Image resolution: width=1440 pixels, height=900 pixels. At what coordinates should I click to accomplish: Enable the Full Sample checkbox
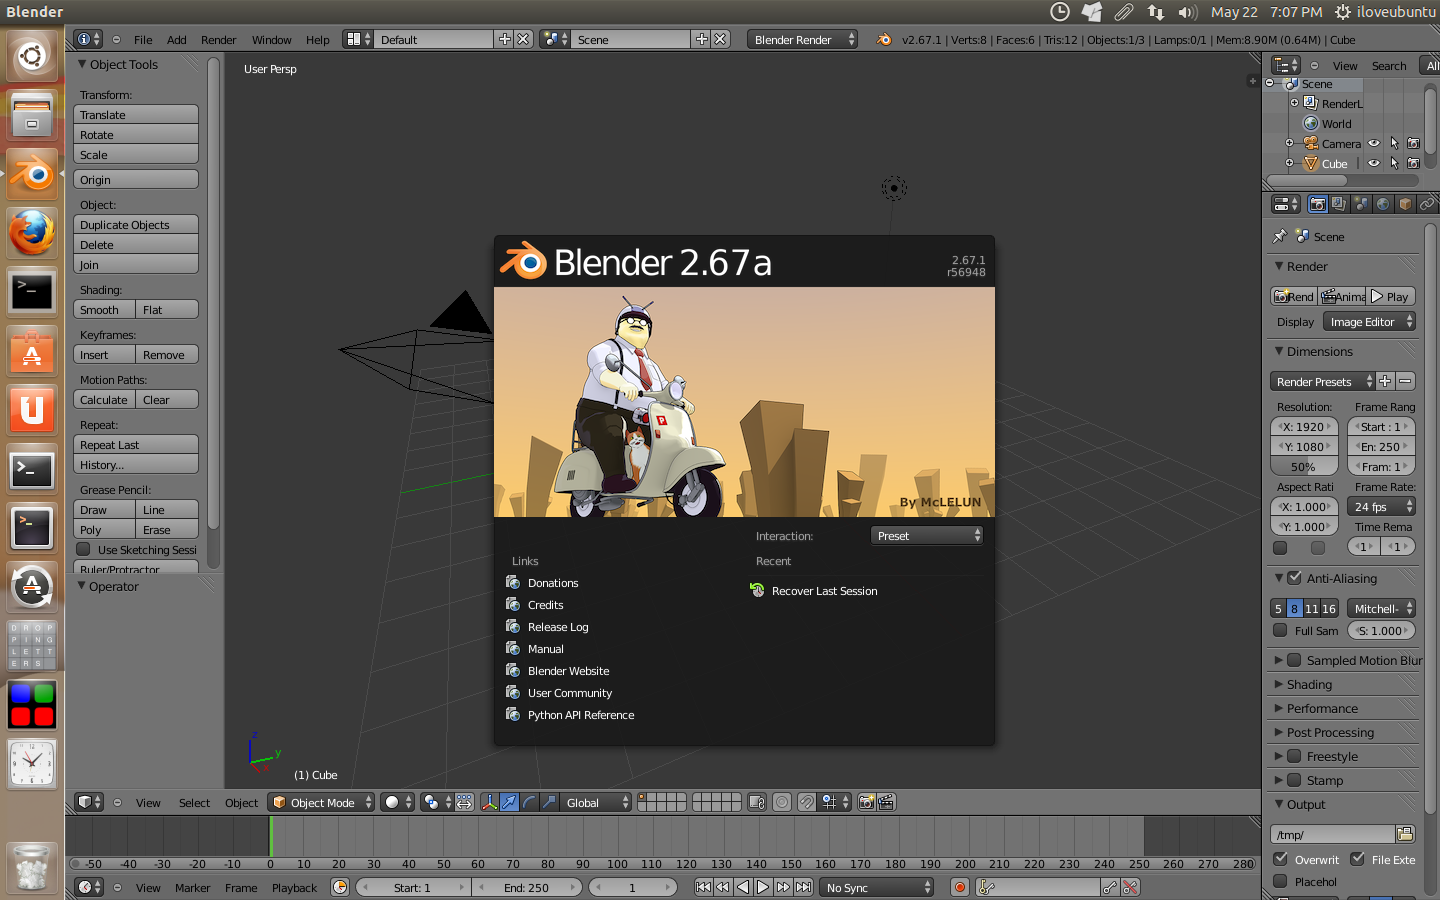1280,630
